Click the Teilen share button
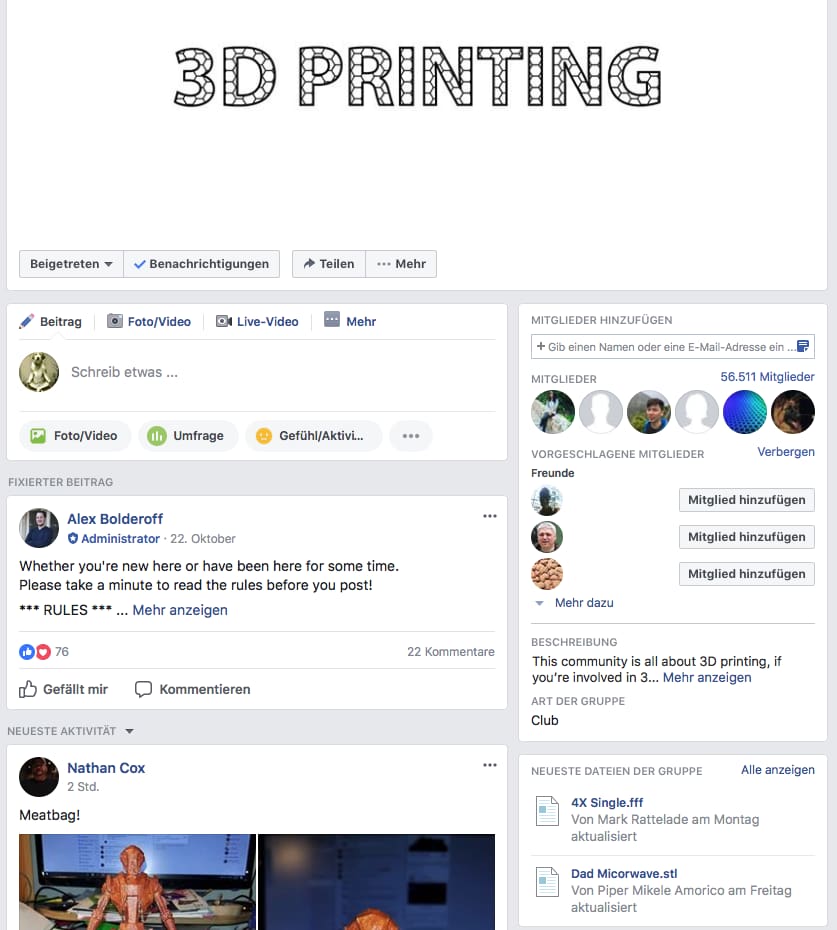Viewport: 837px width, 930px height. coord(329,264)
